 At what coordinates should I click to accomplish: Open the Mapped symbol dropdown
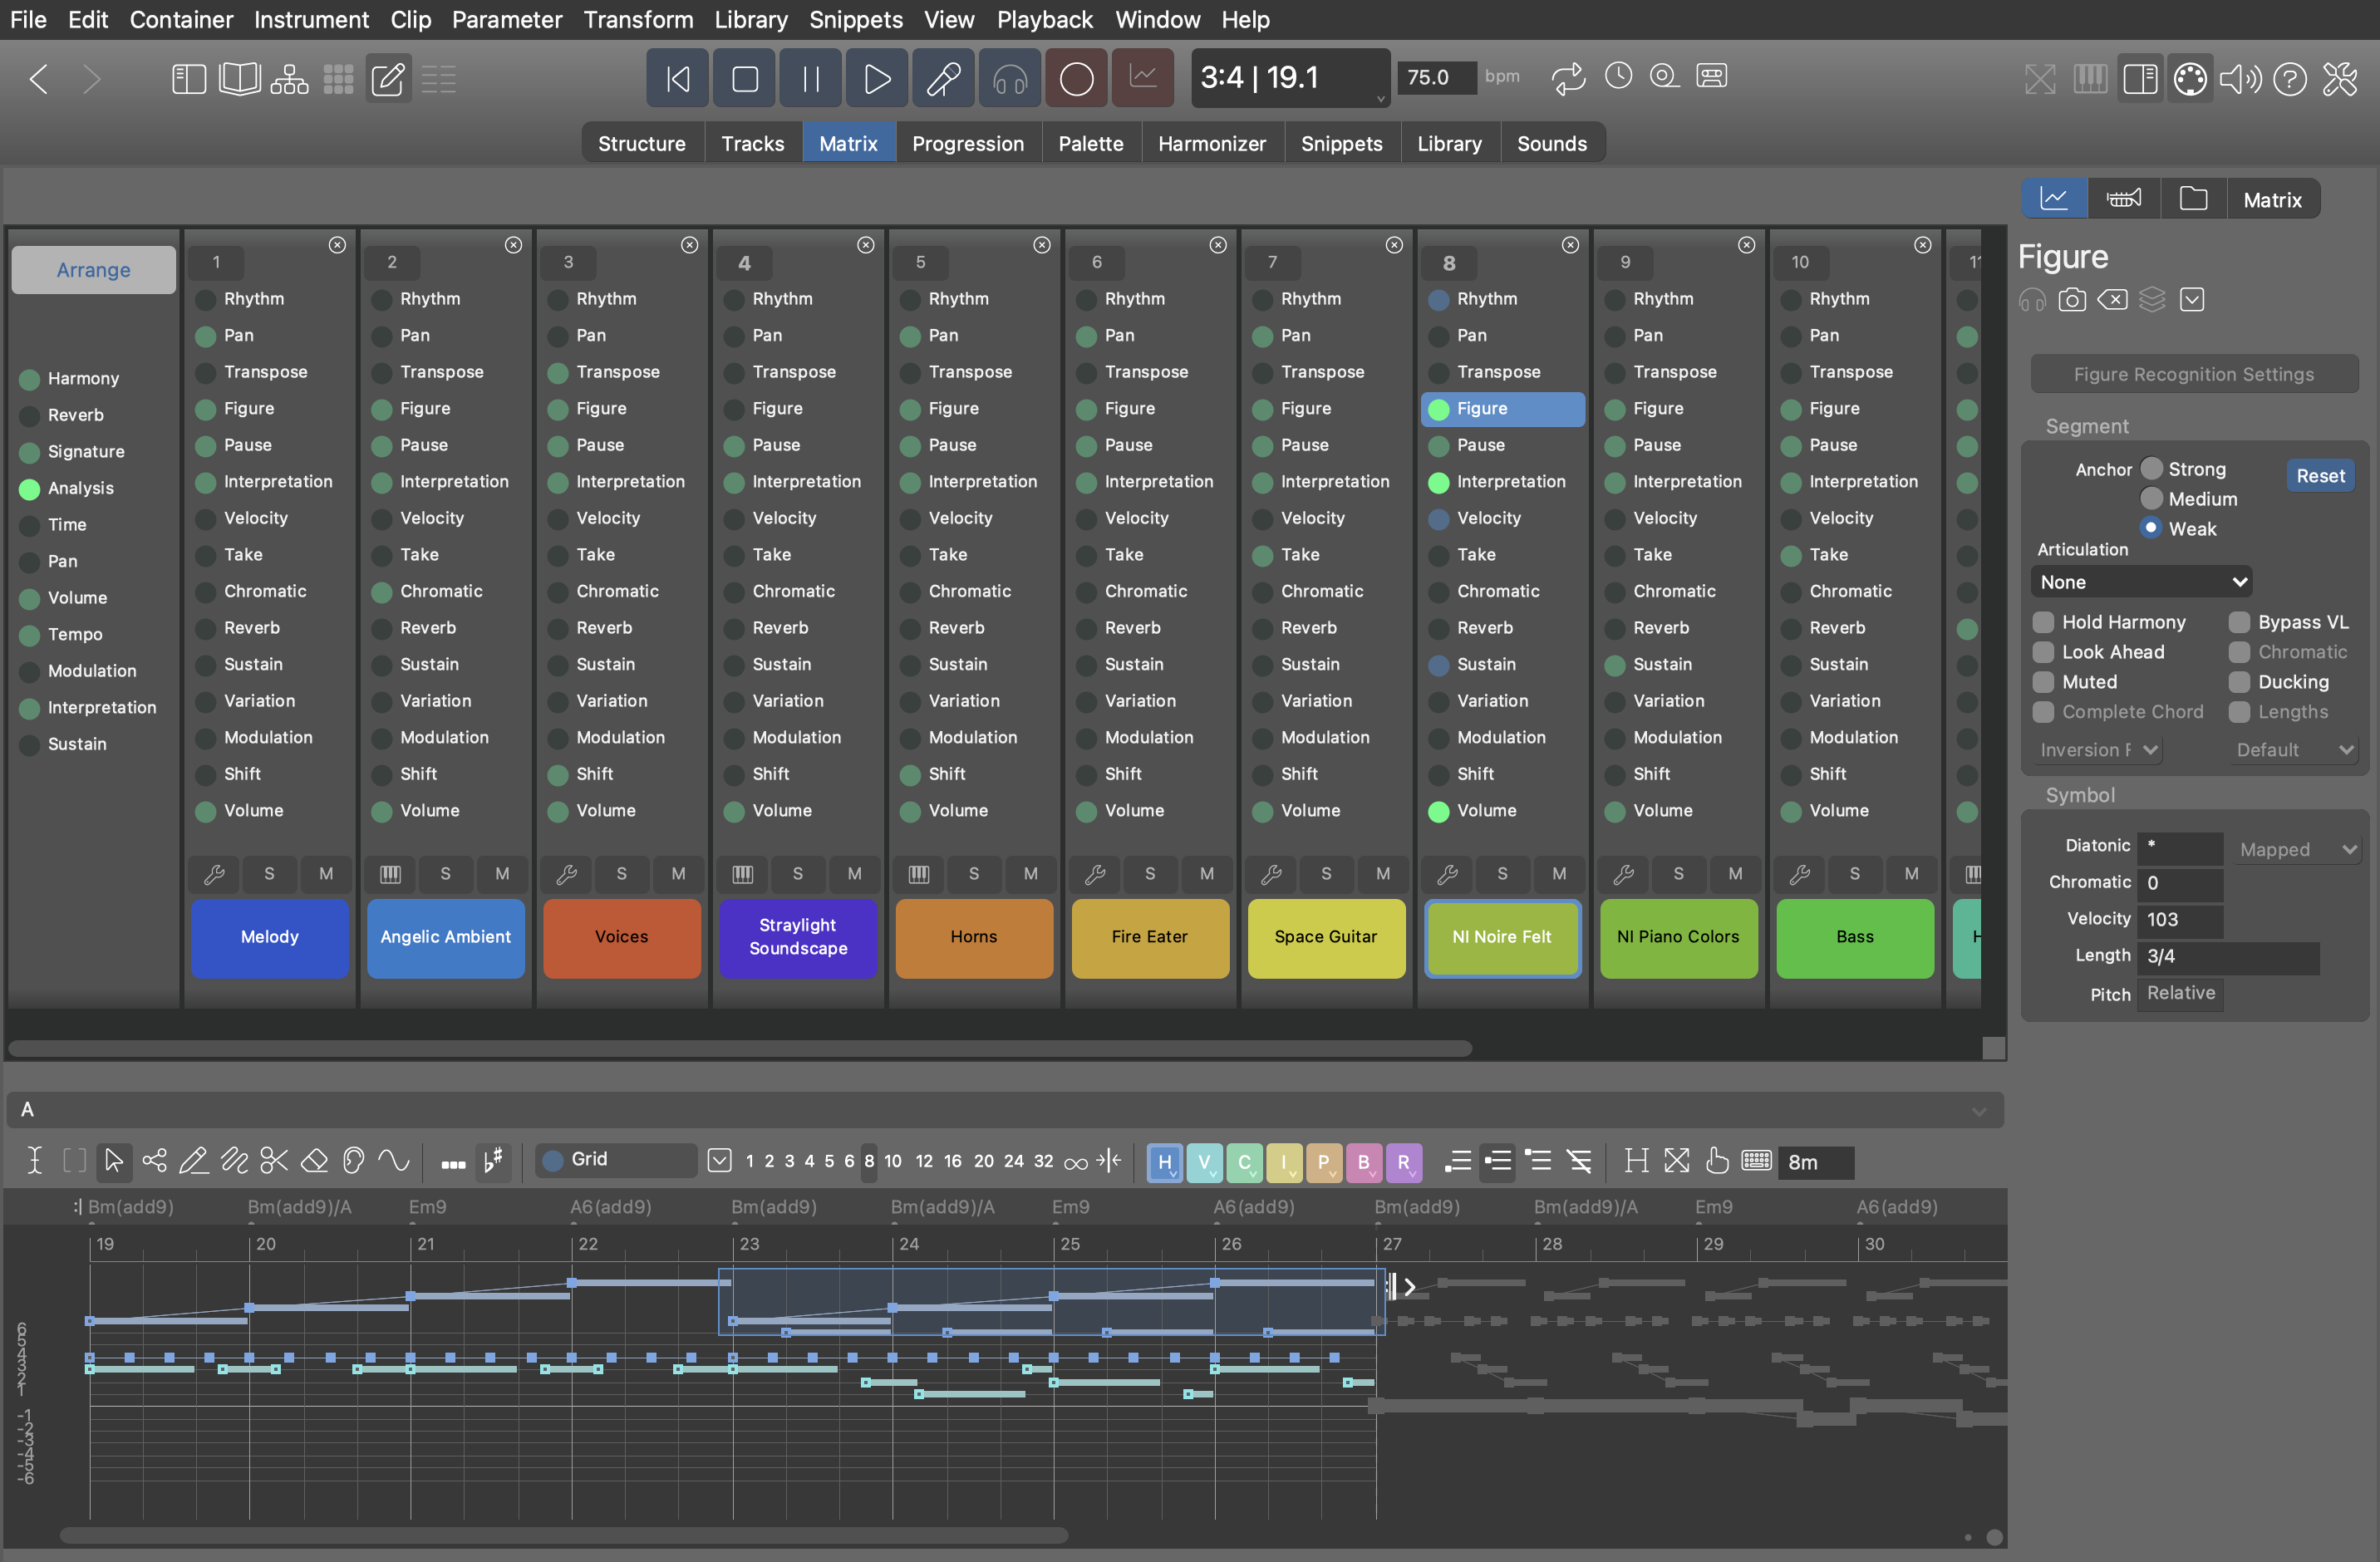[x=2297, y=849]
